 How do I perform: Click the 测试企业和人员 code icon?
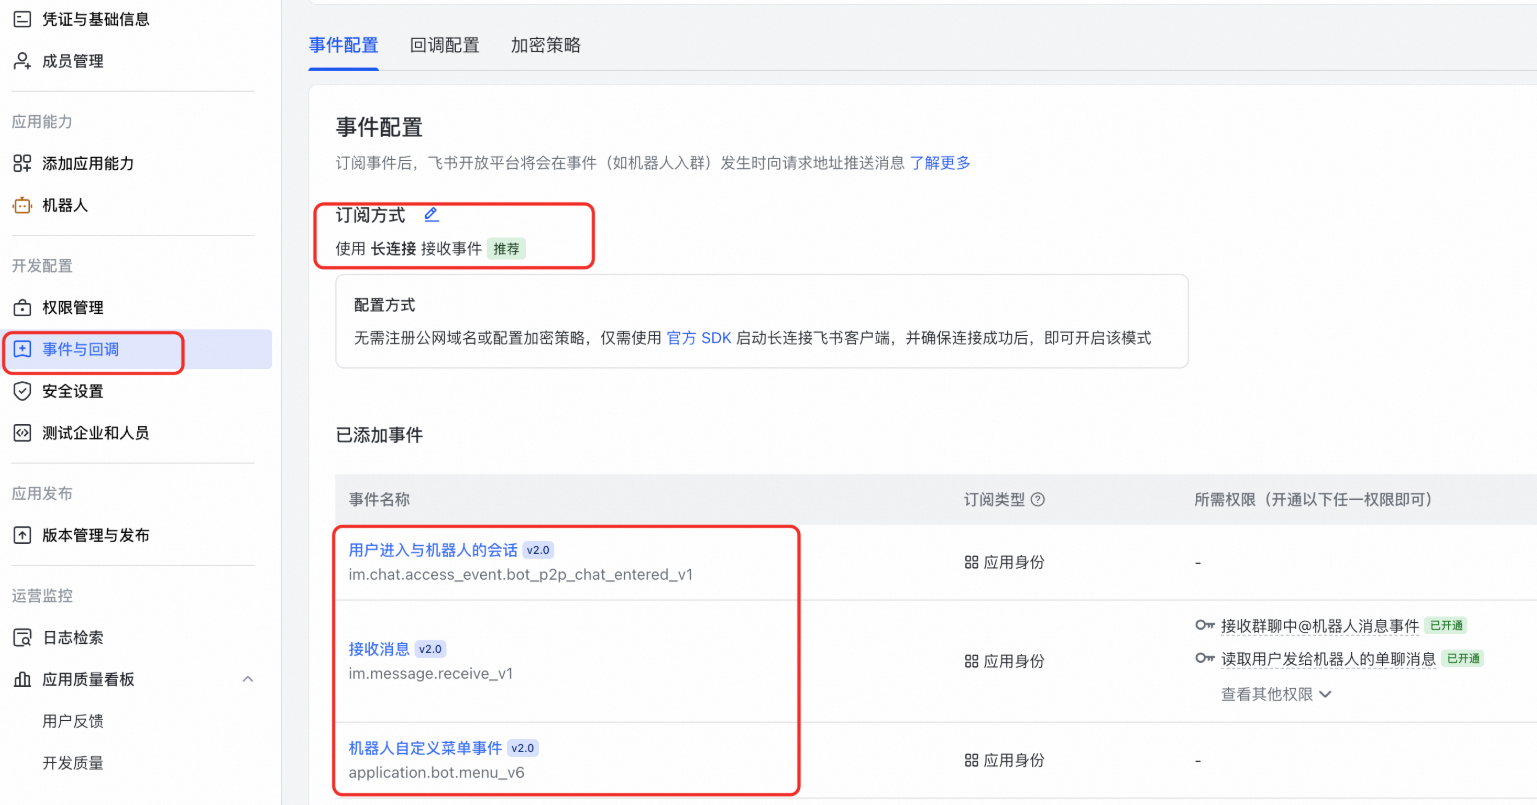pos(22,433)
